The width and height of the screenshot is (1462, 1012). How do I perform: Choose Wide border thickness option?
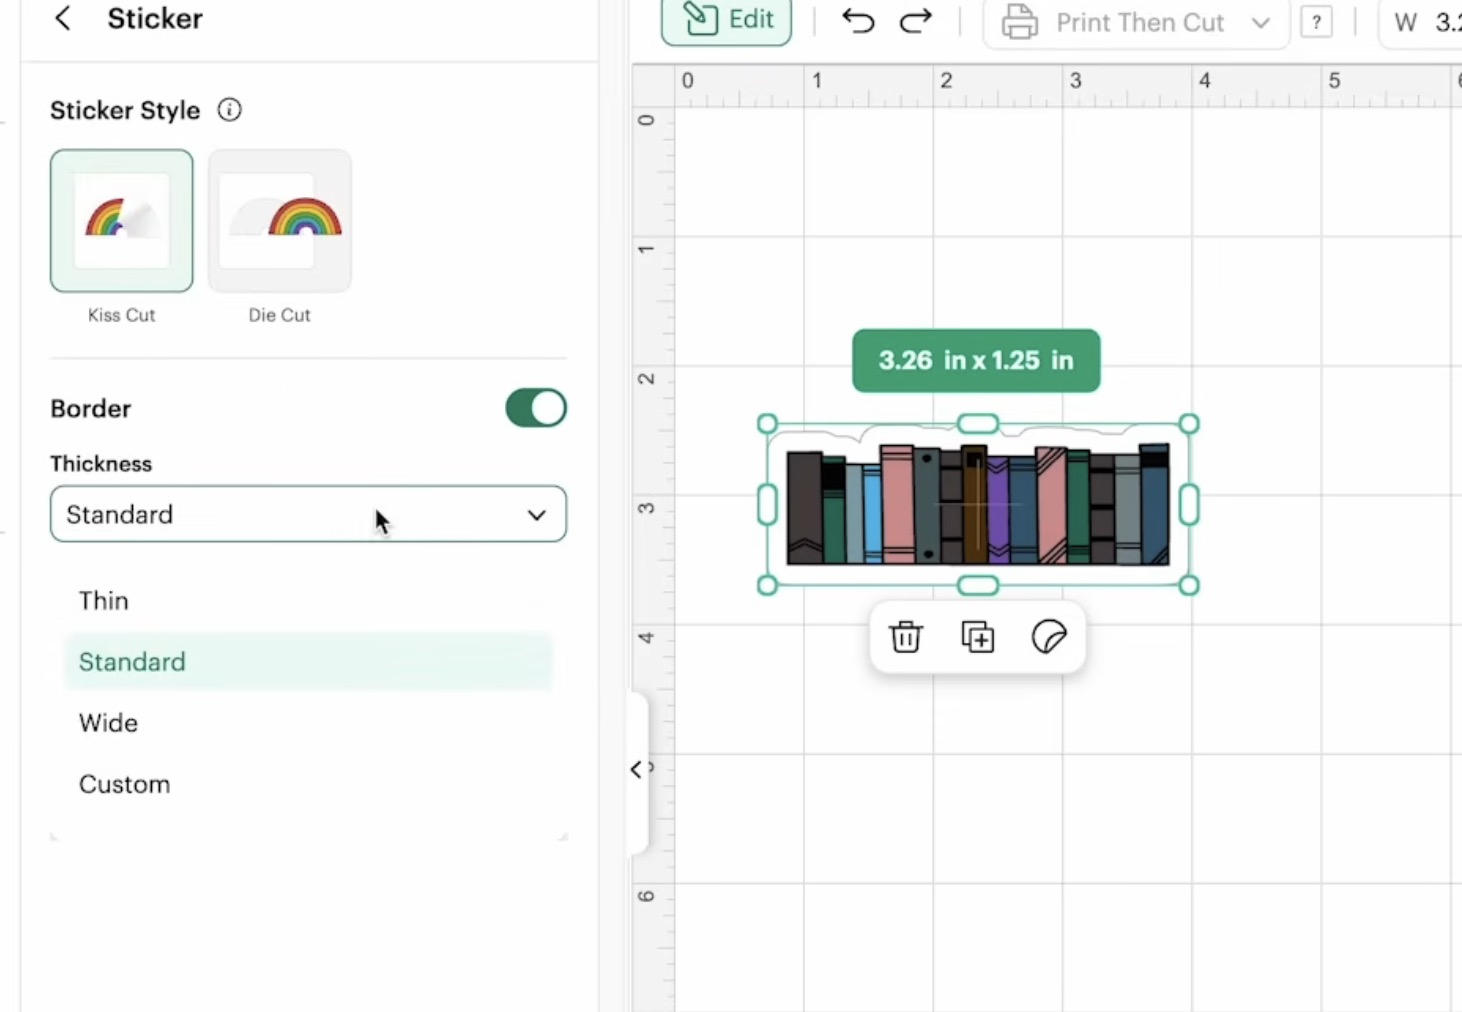click(108, 723)
